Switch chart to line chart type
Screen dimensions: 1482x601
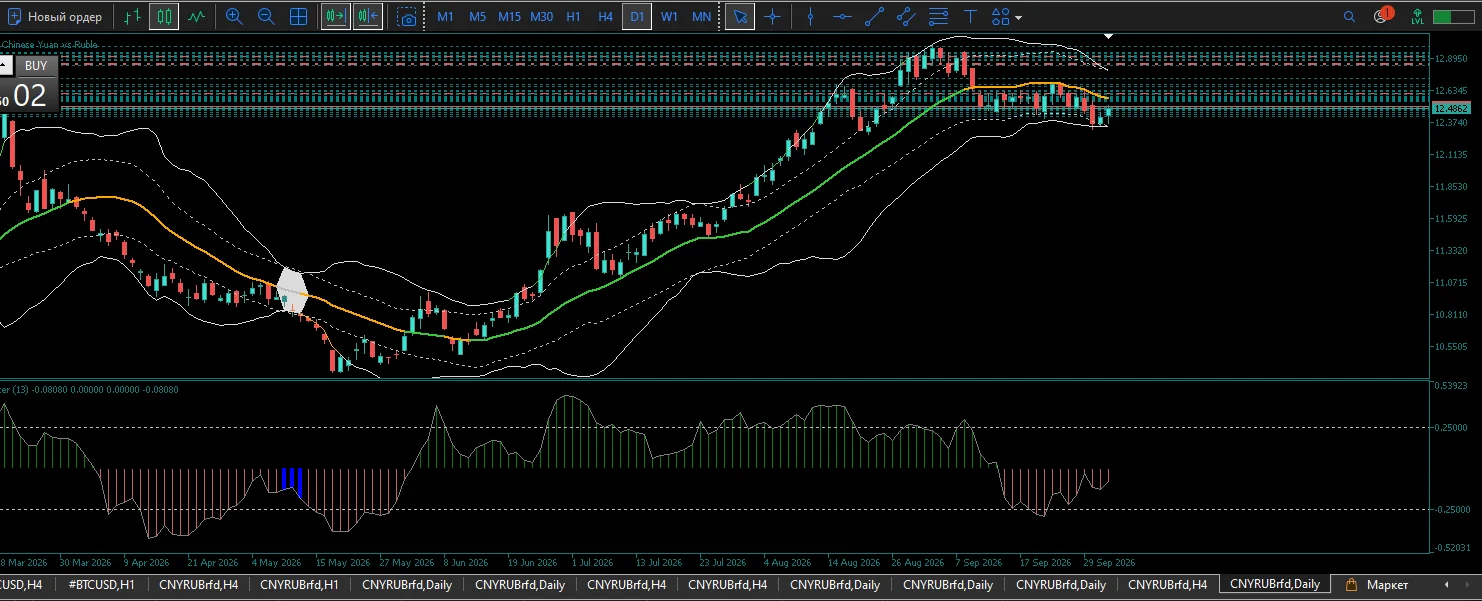click(197, 17)
